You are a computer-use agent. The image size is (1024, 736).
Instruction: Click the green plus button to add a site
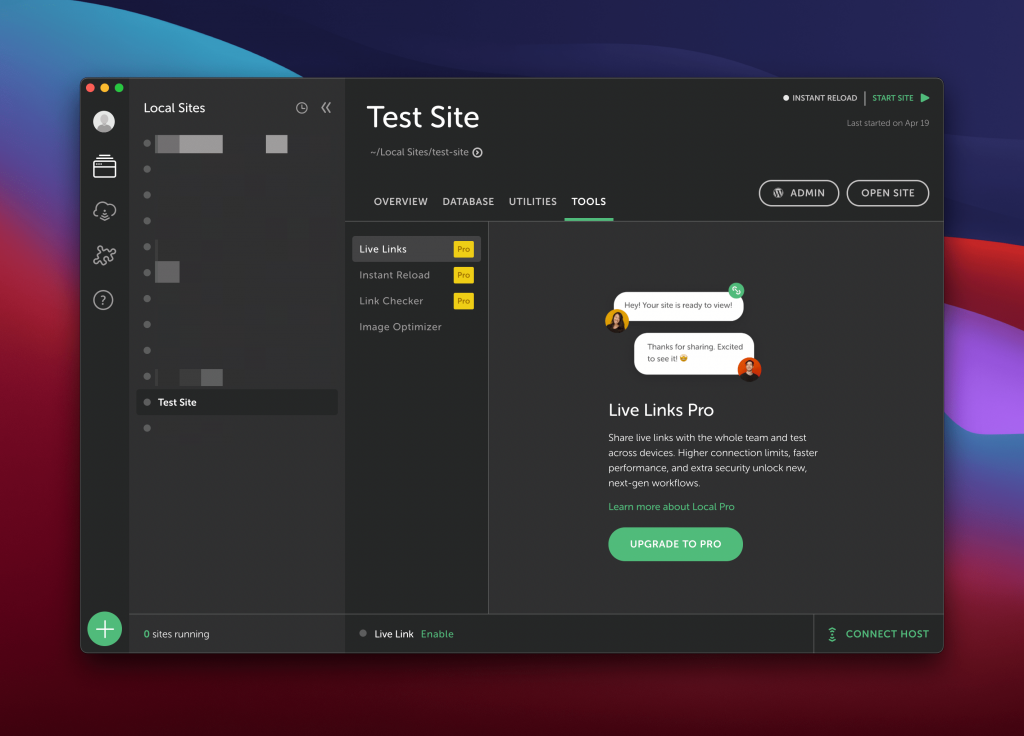[104, 628]
